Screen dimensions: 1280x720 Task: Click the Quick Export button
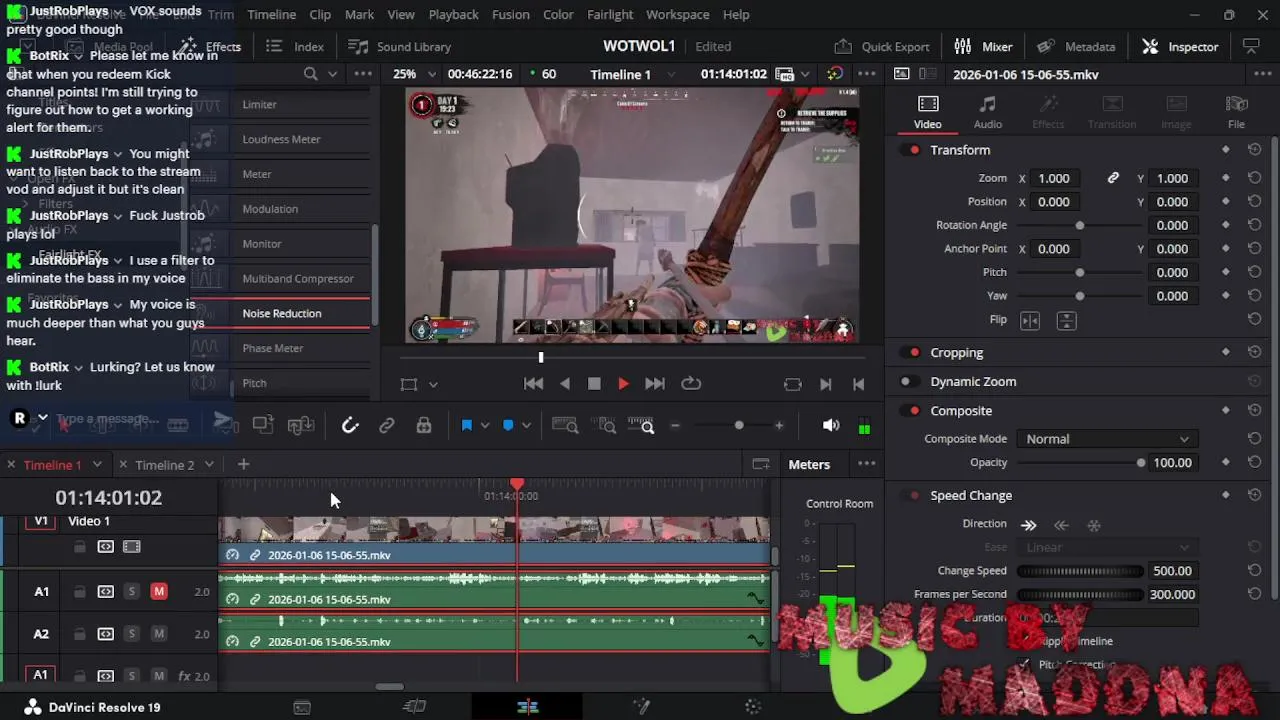coord(882,47)
